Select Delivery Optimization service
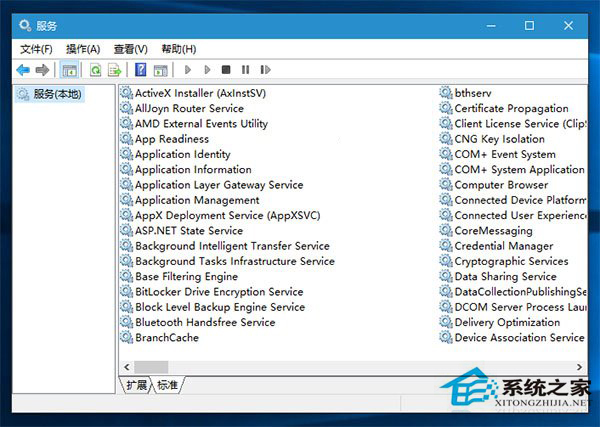Screen dimensions: 600x427 pos(500,323)
